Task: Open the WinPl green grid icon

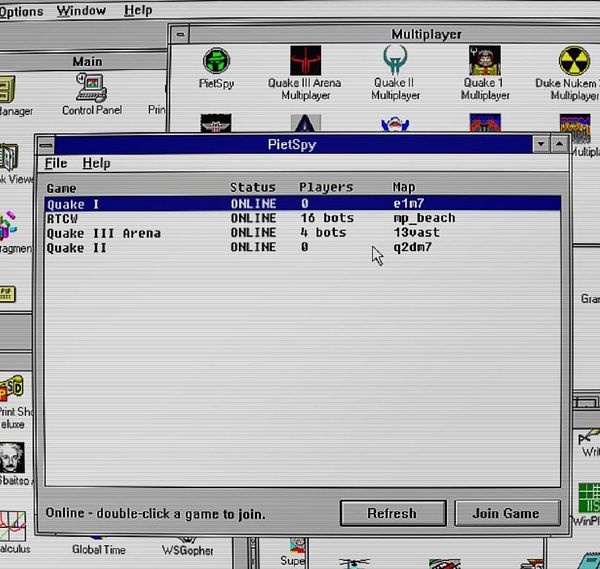Action: 589,498
